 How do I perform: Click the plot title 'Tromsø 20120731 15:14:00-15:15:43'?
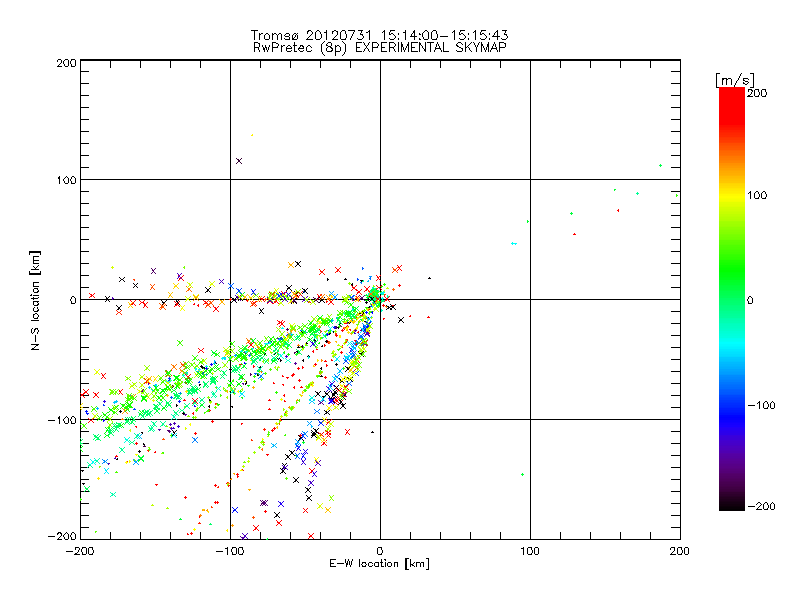[380, 35]
